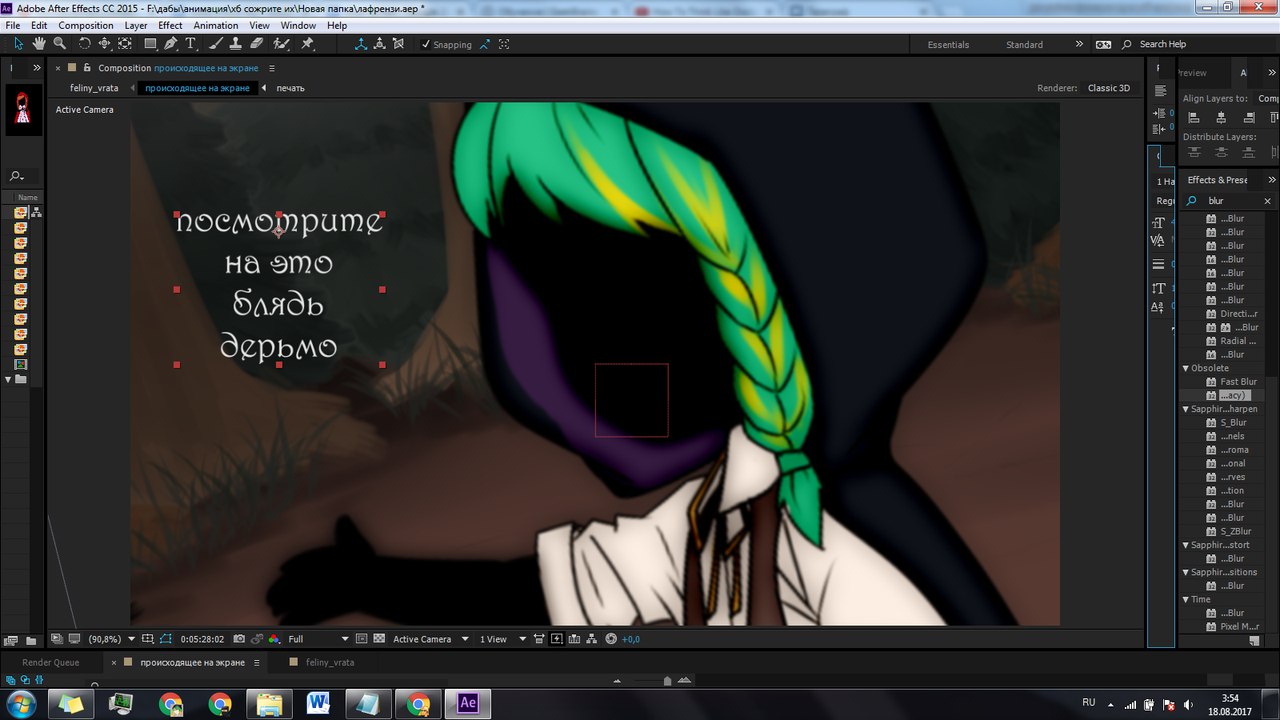Select the Horizontal Type tool
1280x720 pixels.
coord(190,44)
